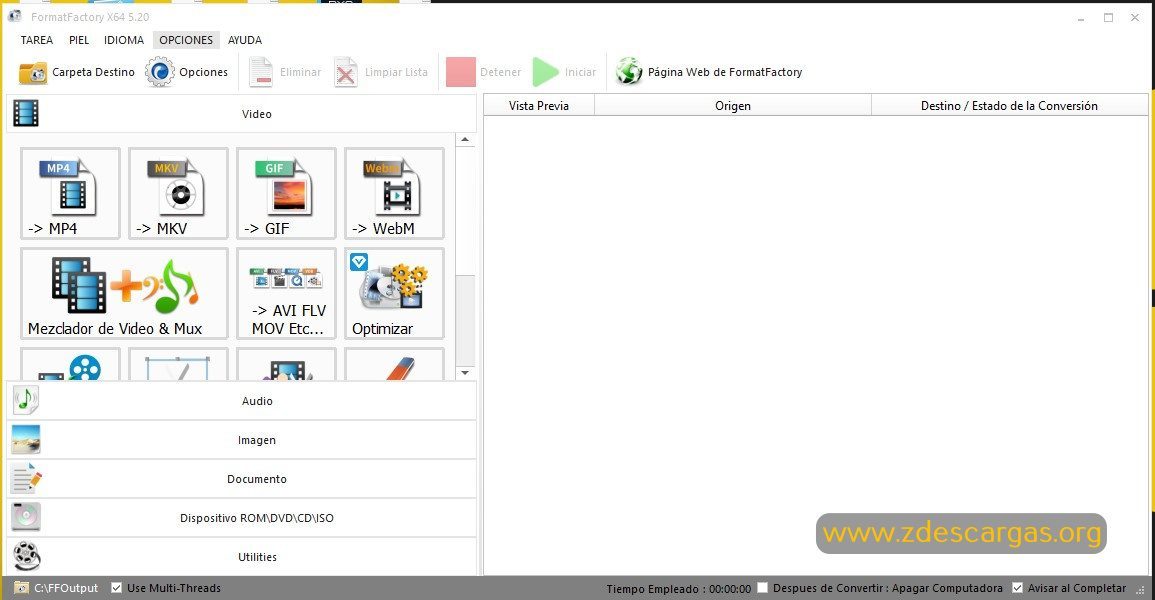Open the -> AVI FLV MOV Etc tile
The image size is (1155, 600).
287,294
